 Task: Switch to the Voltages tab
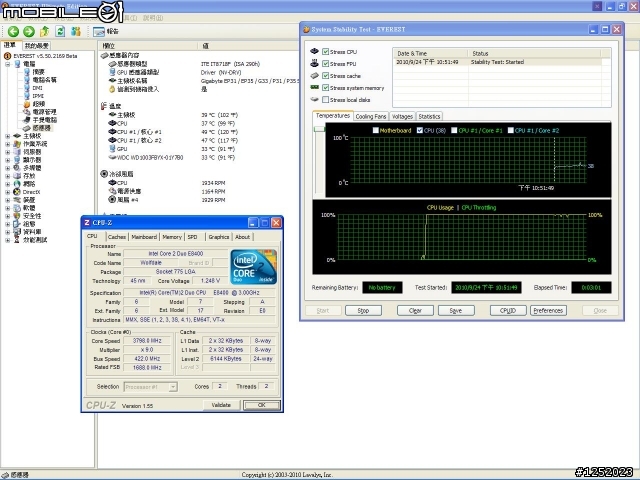tap(402, 116)
